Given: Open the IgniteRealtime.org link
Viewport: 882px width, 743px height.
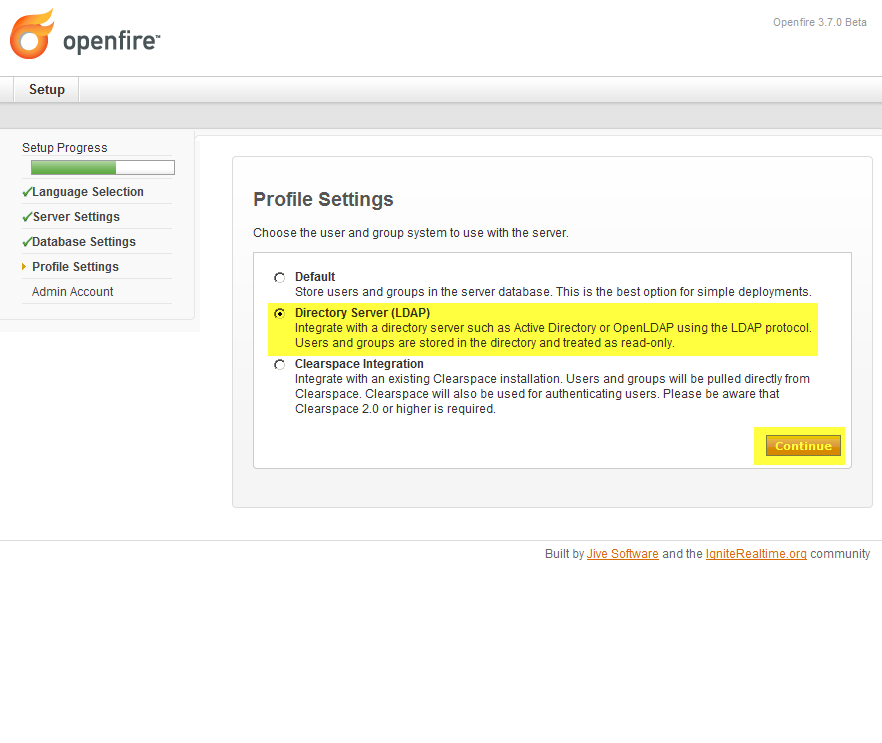Looking at the screenshot, I should [755, 553].
